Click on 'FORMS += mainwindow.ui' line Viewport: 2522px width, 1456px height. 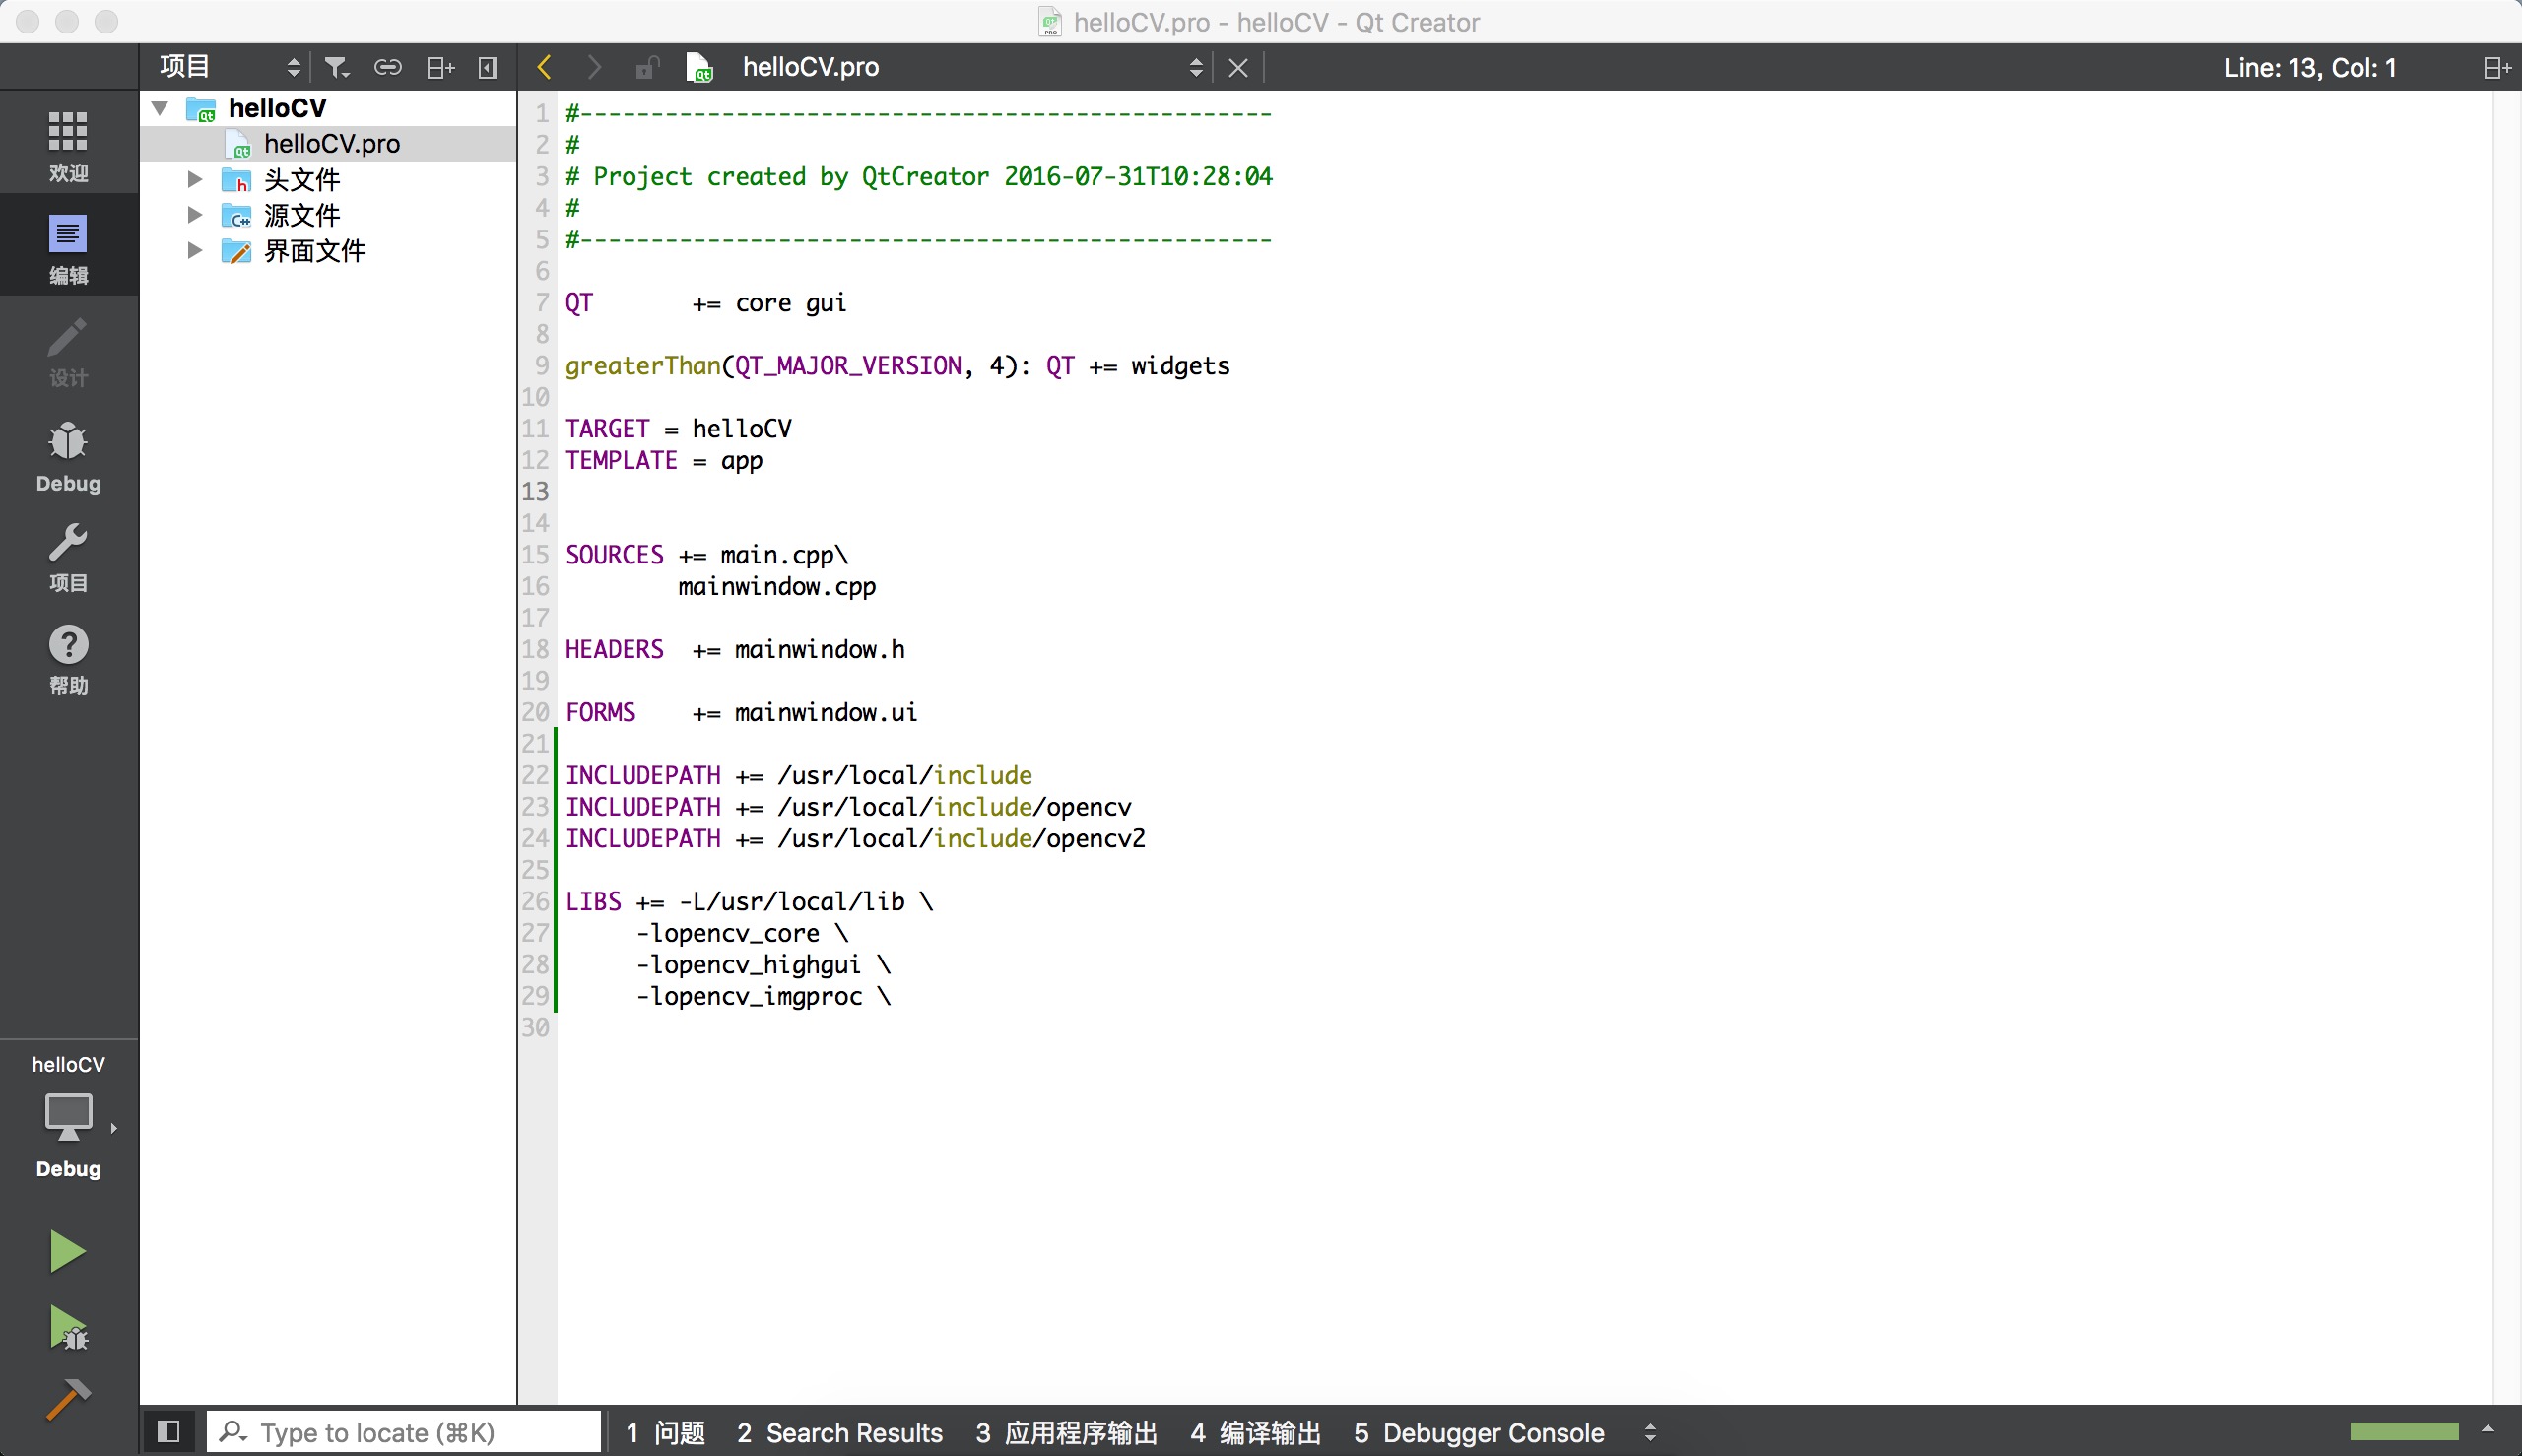(741, 712)
